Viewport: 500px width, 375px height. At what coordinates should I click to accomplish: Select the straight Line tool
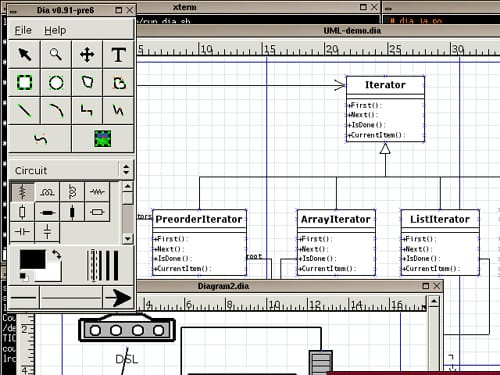24,110
